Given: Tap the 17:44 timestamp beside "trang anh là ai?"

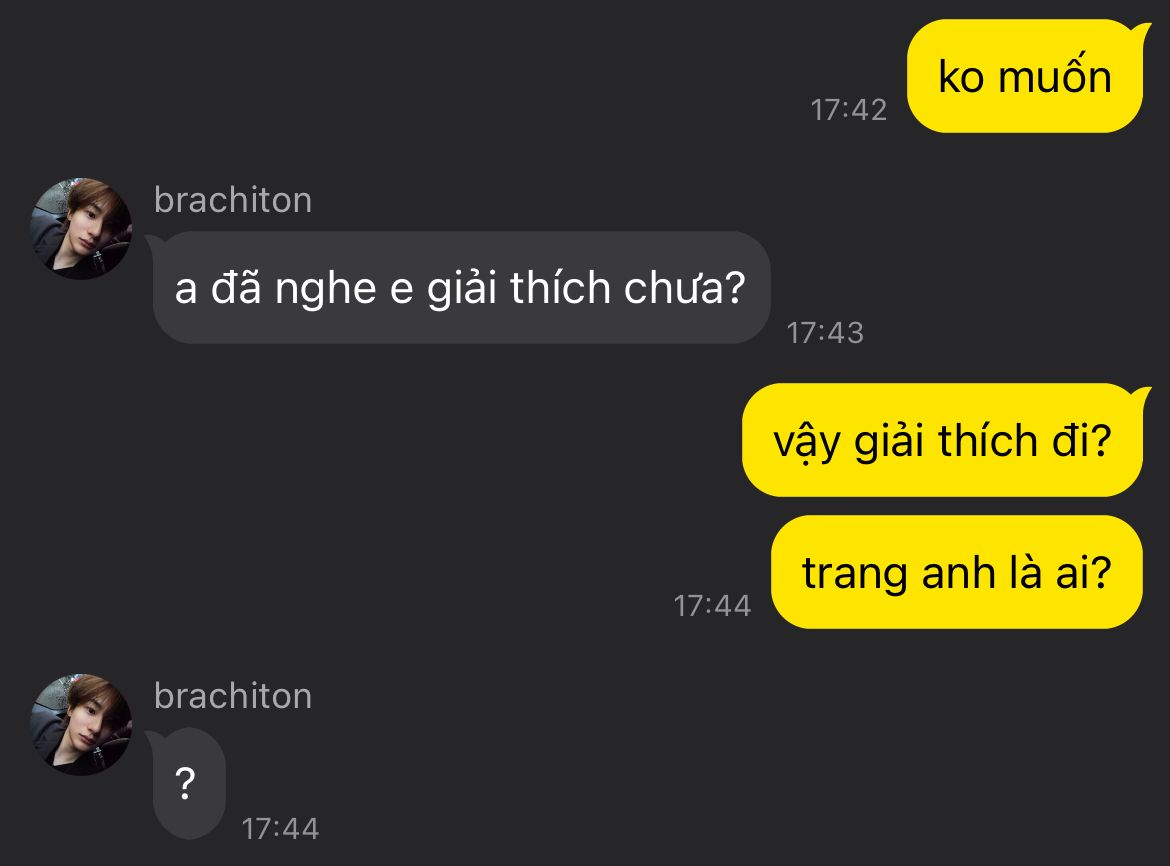Looking at the screenshot, I should [x=712, y=606].
